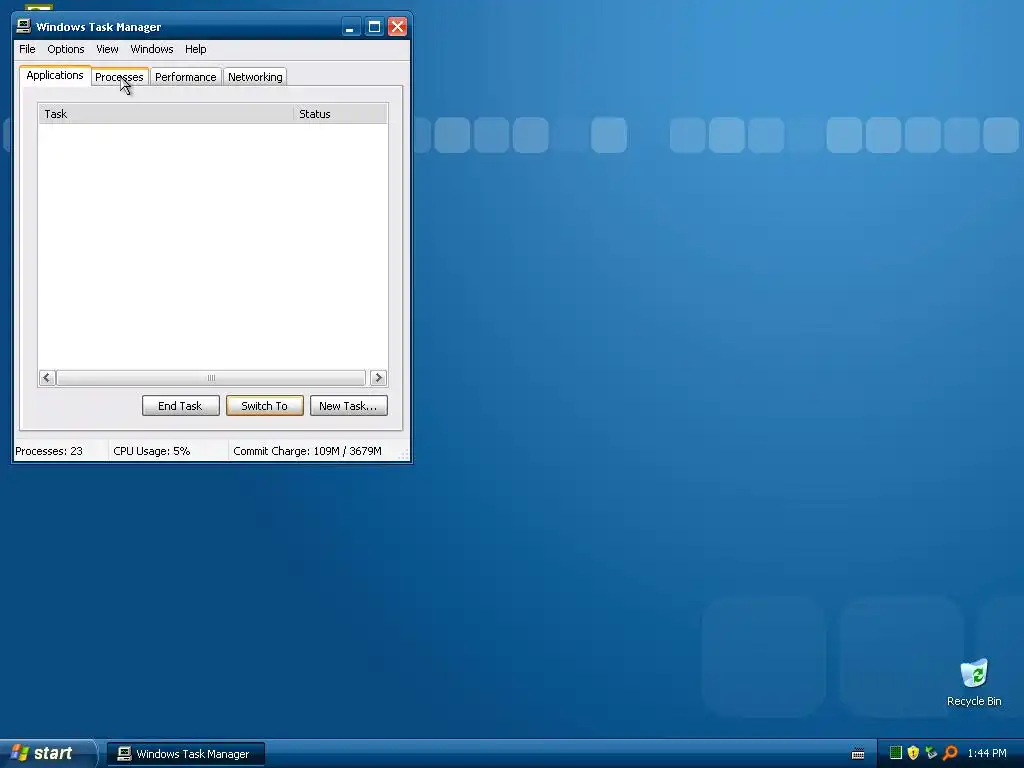This screenshot has width=1024, height=768.
Task: Click the left arrow of the horizontal scrollbar
Action: 46,377
